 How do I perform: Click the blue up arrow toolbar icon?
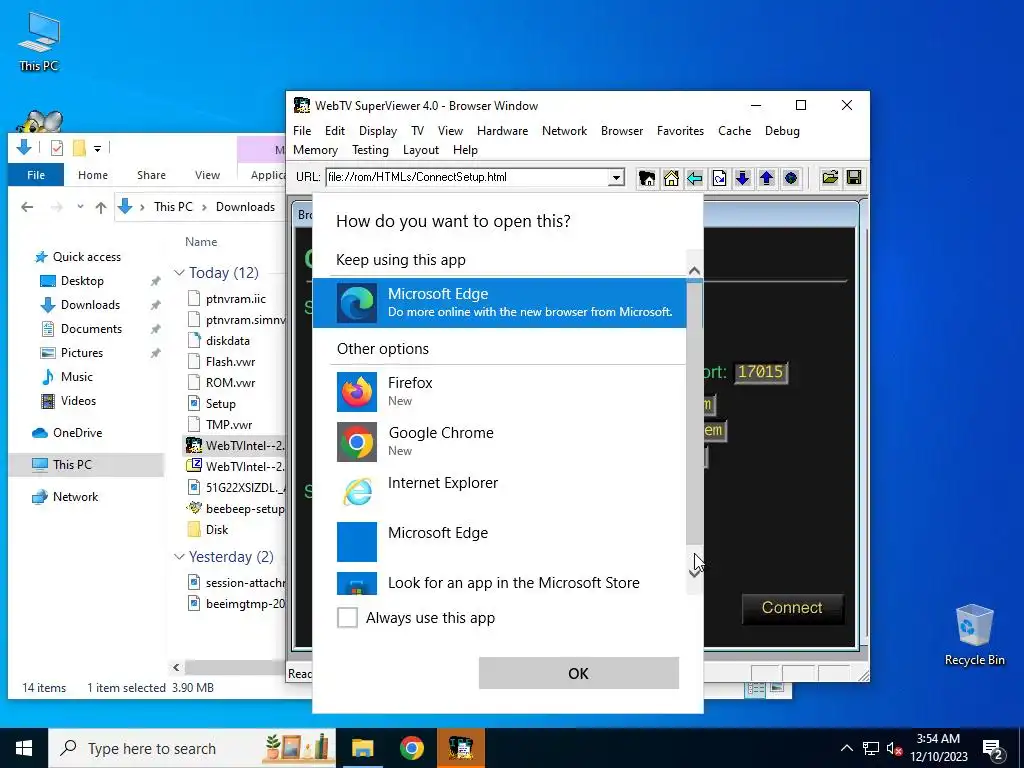[767, 178]
